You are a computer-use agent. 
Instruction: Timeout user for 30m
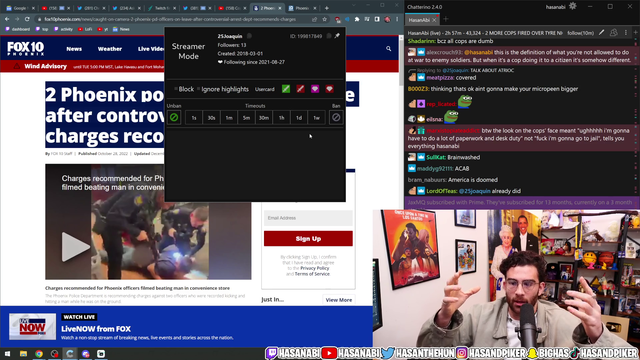264,118
